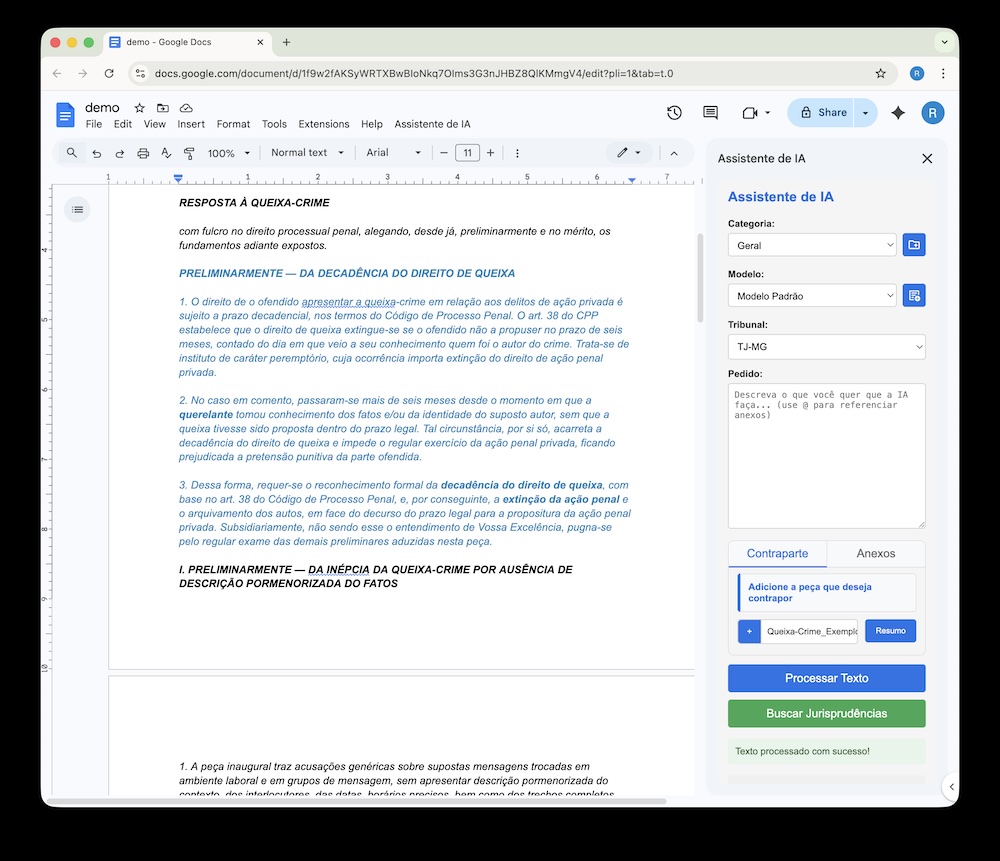
Task: Open the Arial font dropdown
Action: [393, 153]
